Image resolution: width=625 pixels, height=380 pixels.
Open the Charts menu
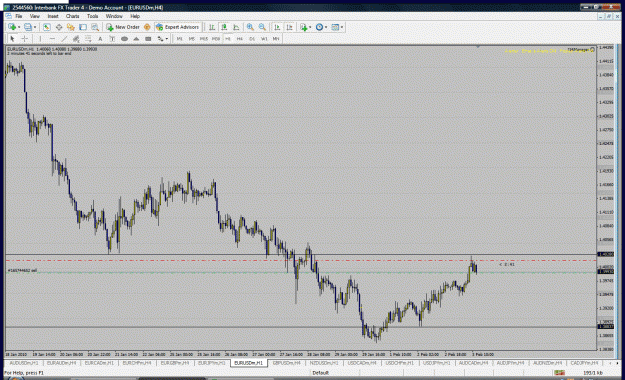point(73,16)
